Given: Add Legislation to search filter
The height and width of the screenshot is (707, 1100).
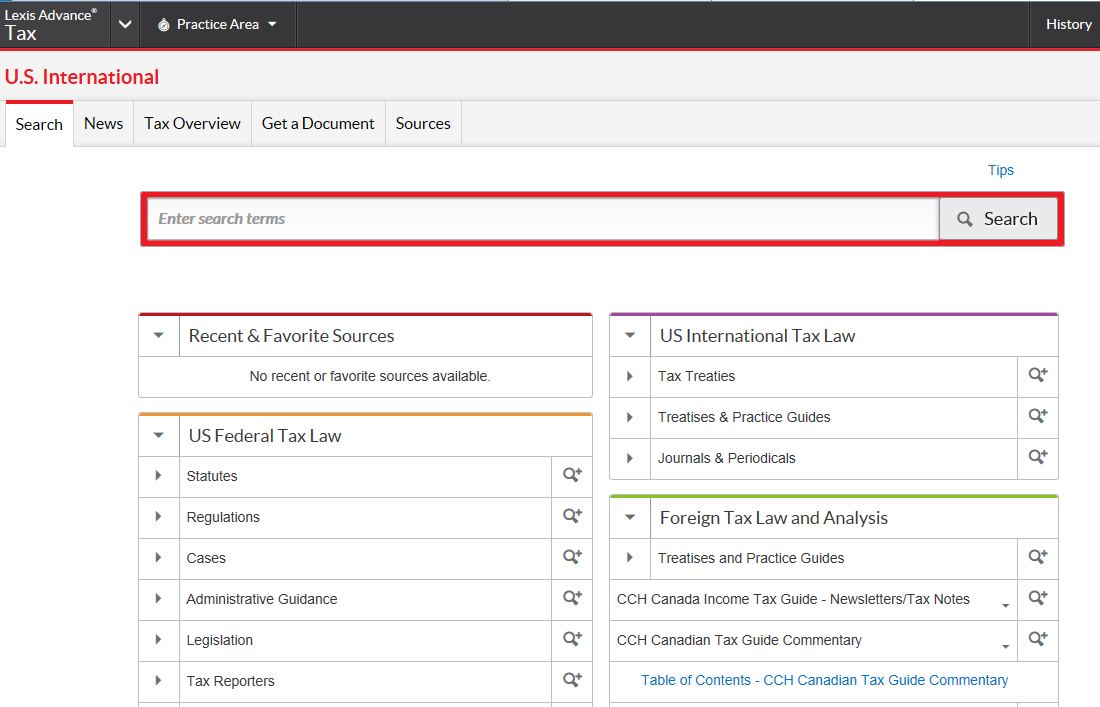Looking at the screenshot, I should [572, 639].
